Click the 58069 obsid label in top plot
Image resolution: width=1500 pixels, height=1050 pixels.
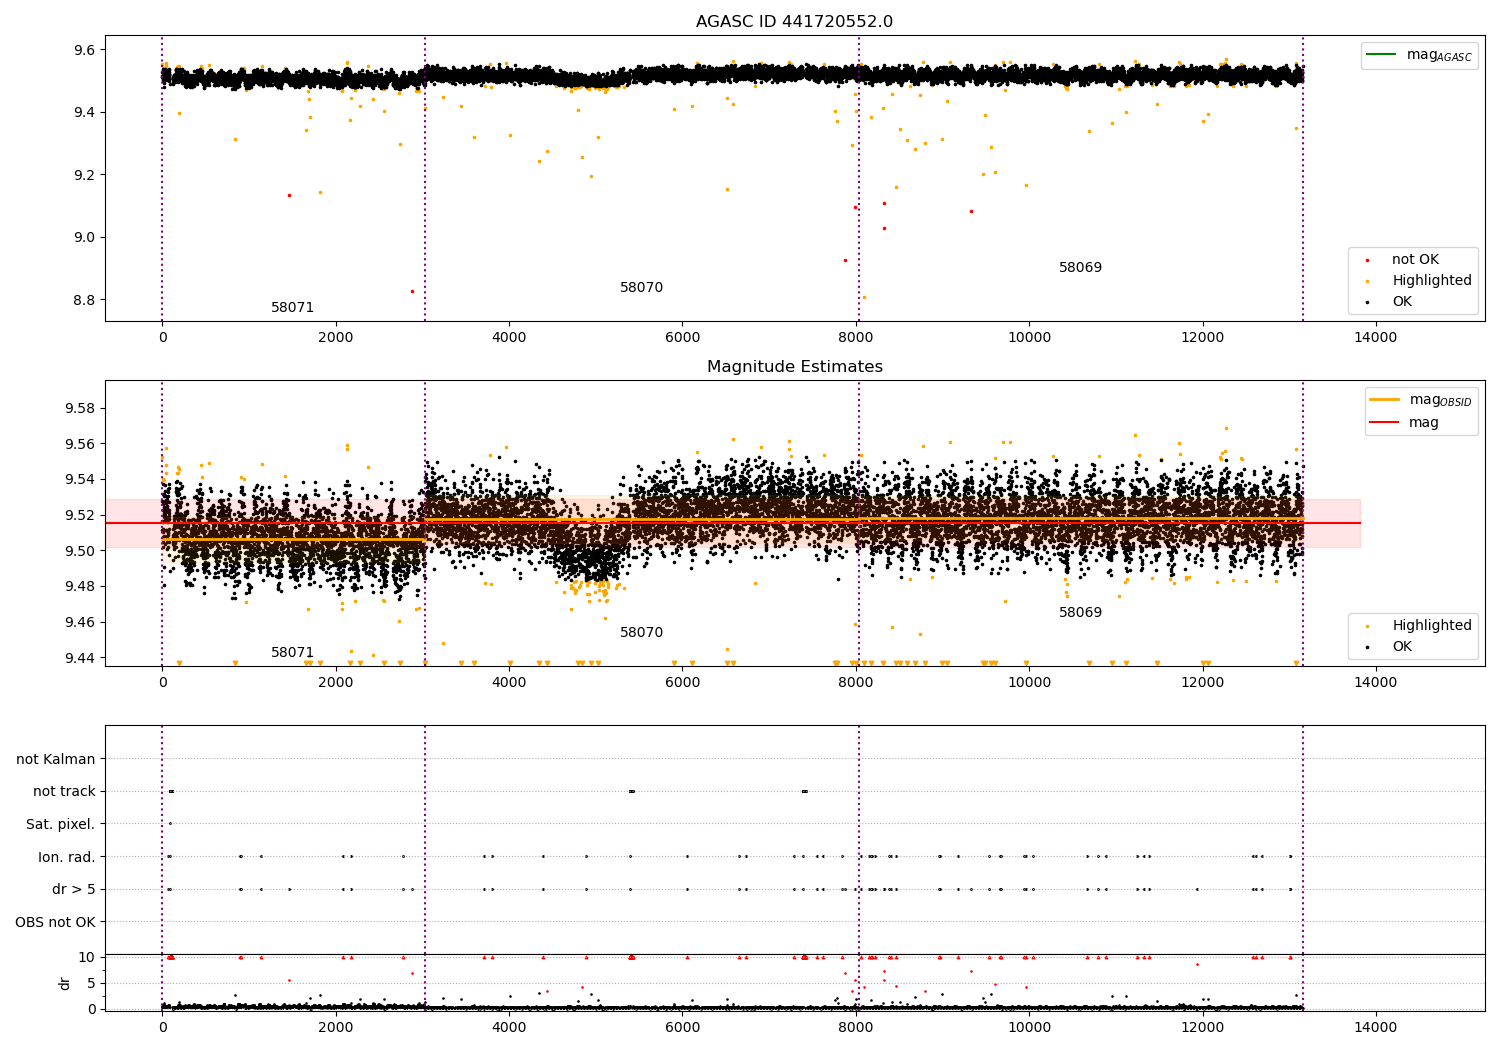pyautogui.click(x=1080, y=268)
